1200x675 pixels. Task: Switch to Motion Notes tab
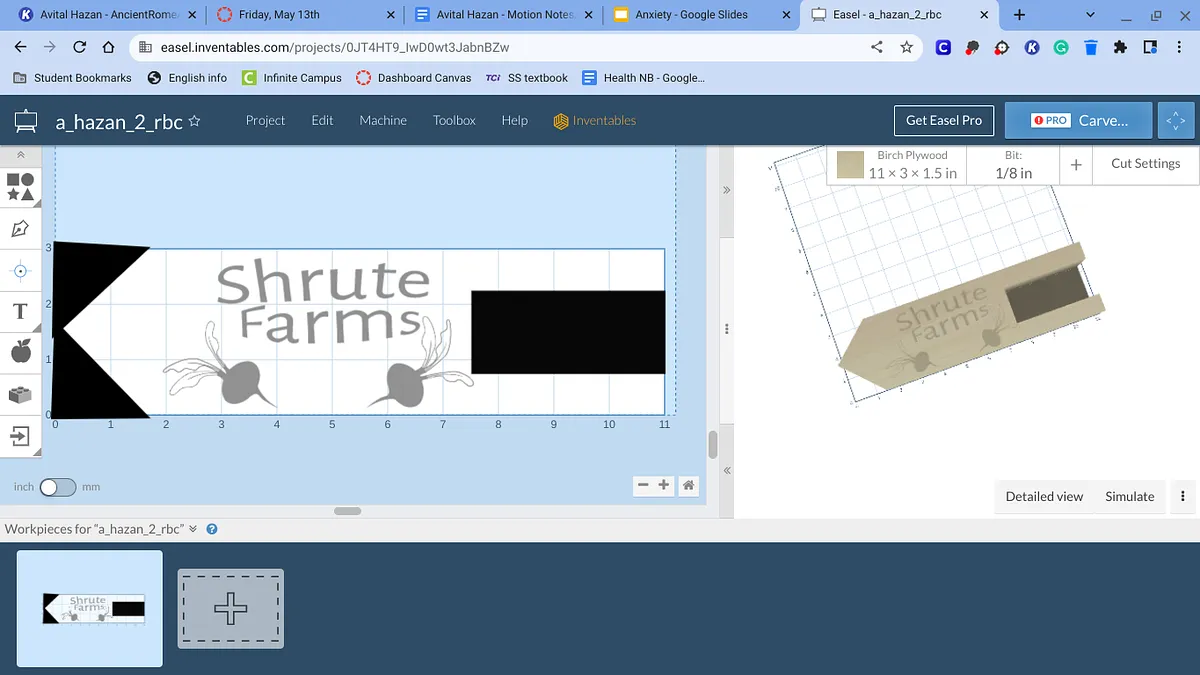504,15
